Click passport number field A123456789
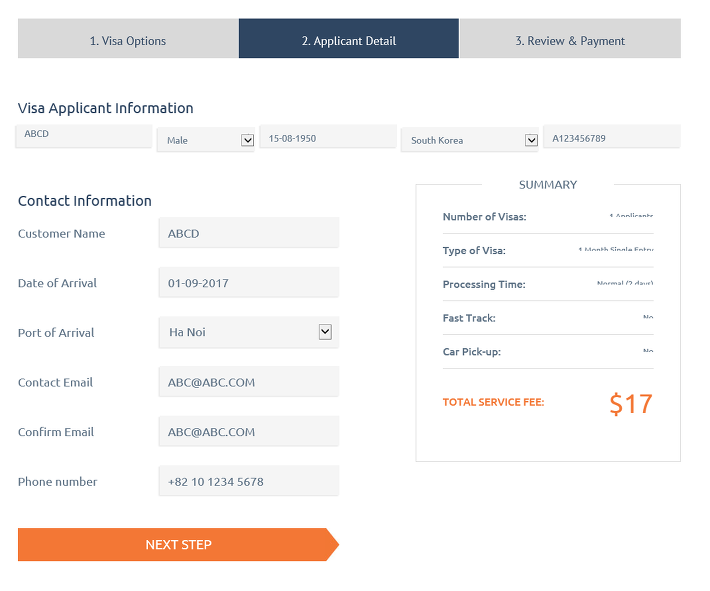This screenshot has height=591, width=710. (x=612, y=137)
